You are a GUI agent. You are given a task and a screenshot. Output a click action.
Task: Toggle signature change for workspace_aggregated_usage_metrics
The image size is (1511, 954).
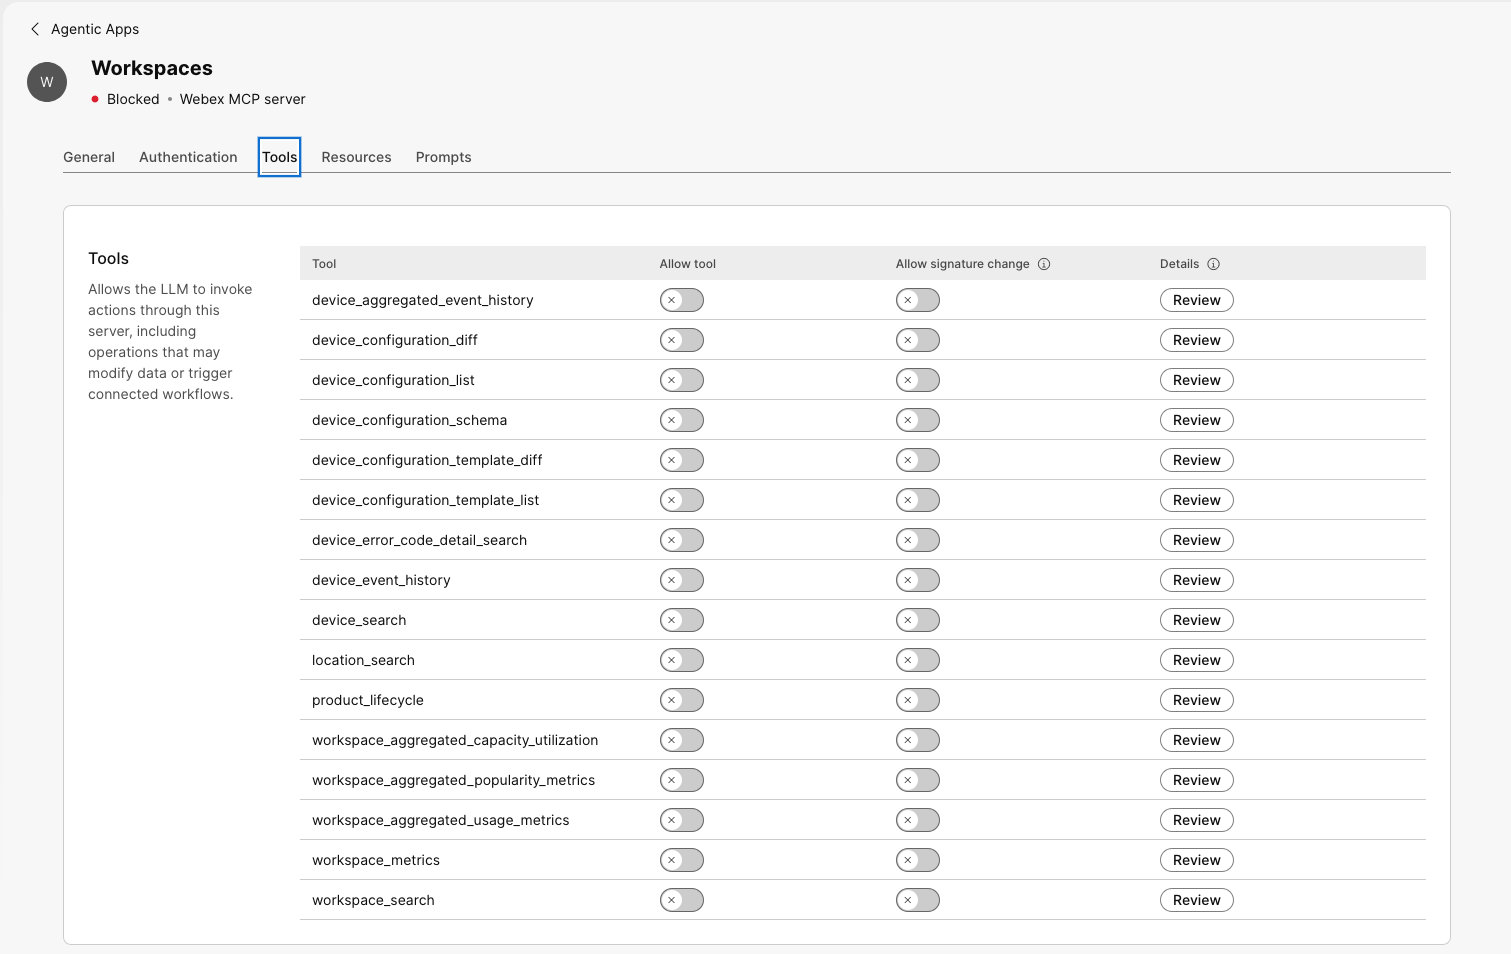click(x=918, y=820)
